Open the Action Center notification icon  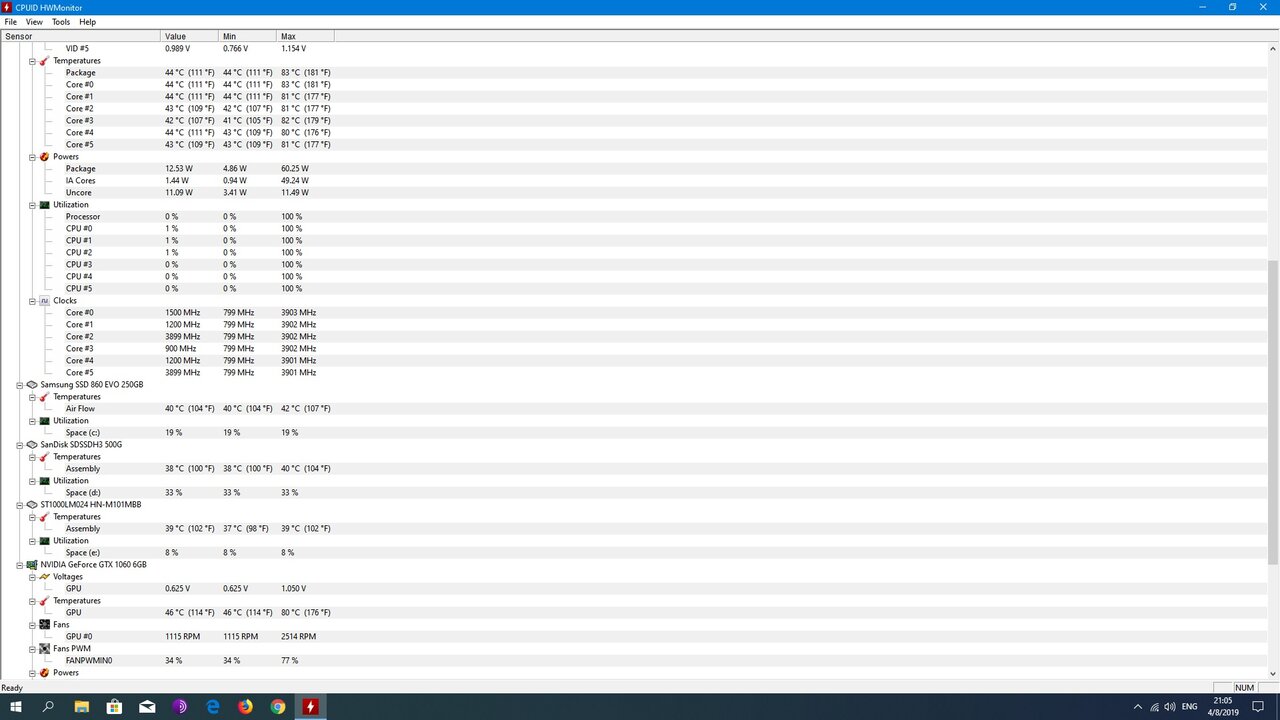click(x=1258, y=707)
